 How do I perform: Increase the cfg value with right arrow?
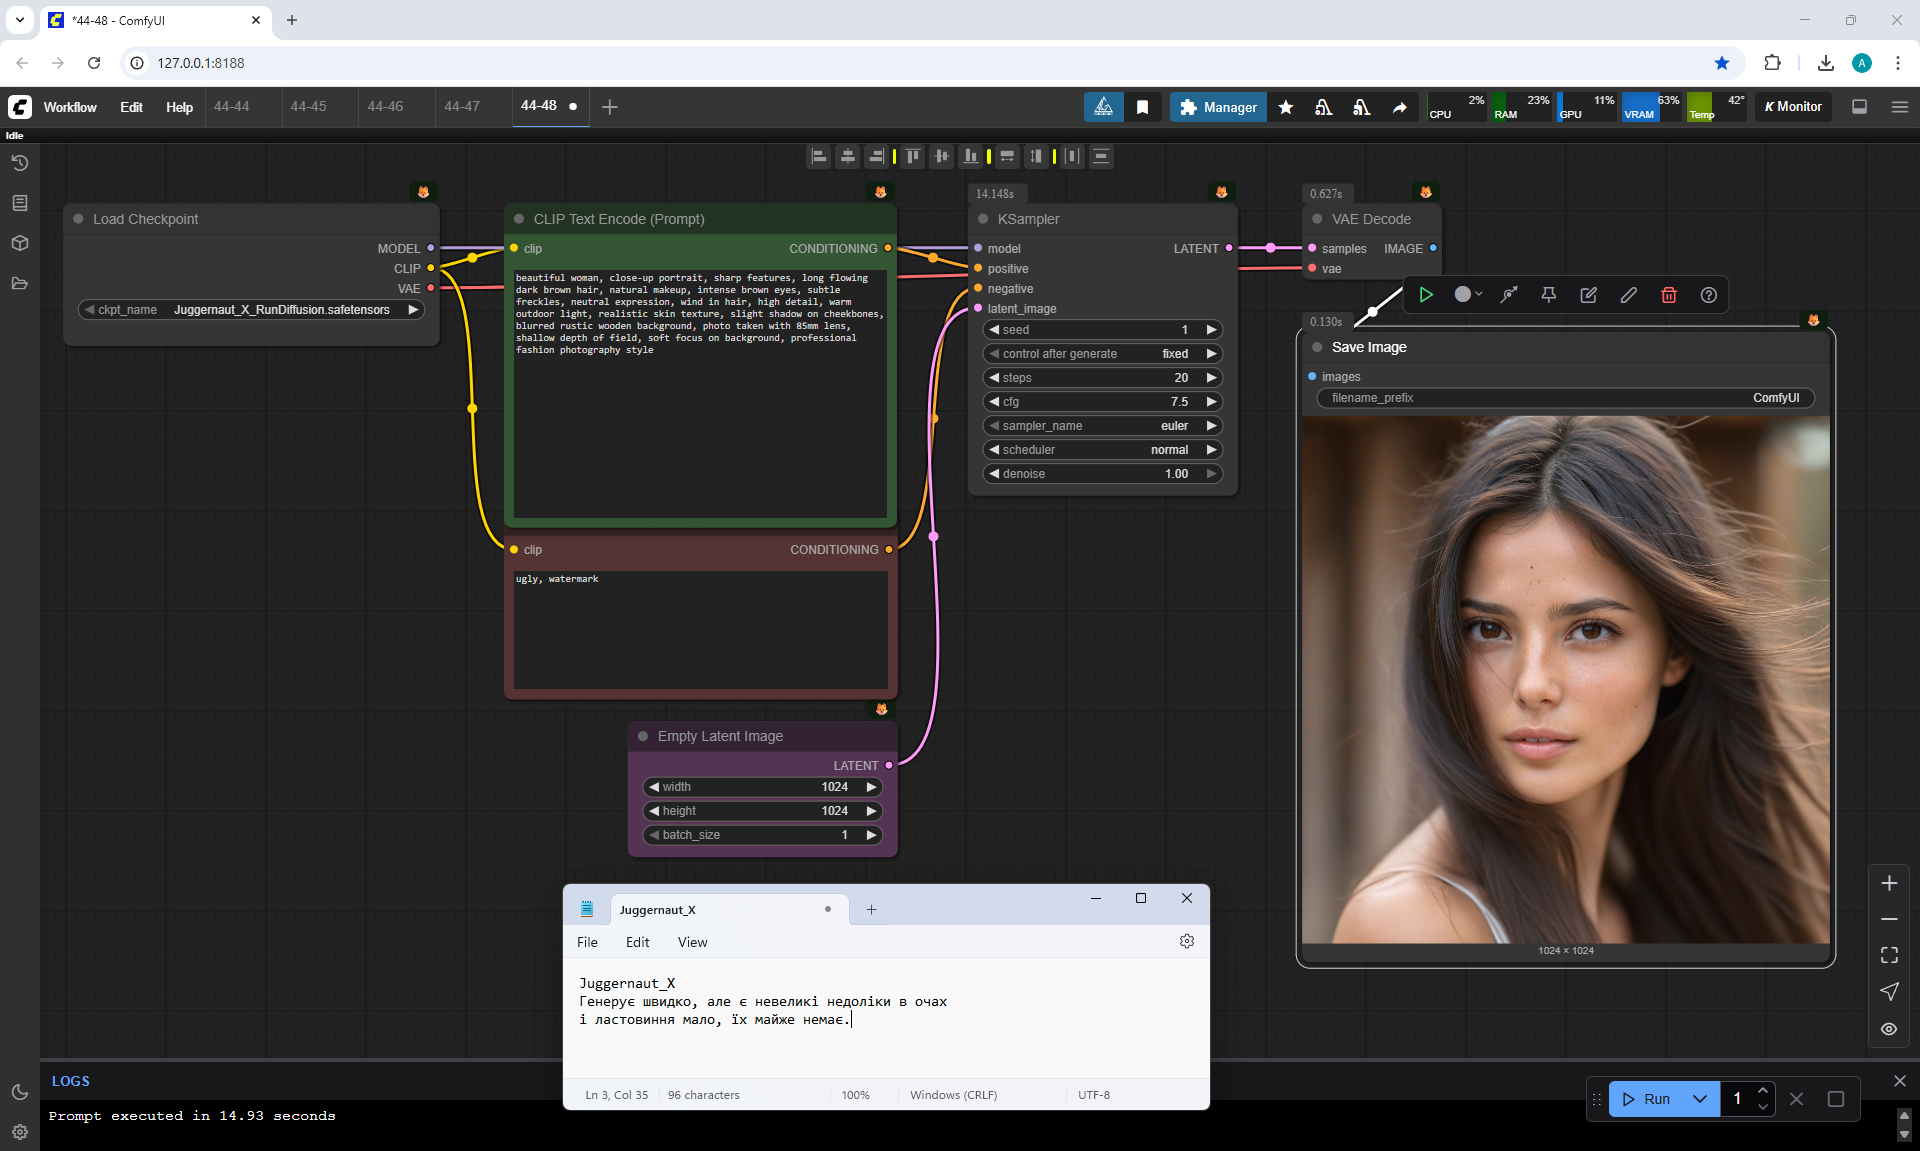(x=1211, y=402)
